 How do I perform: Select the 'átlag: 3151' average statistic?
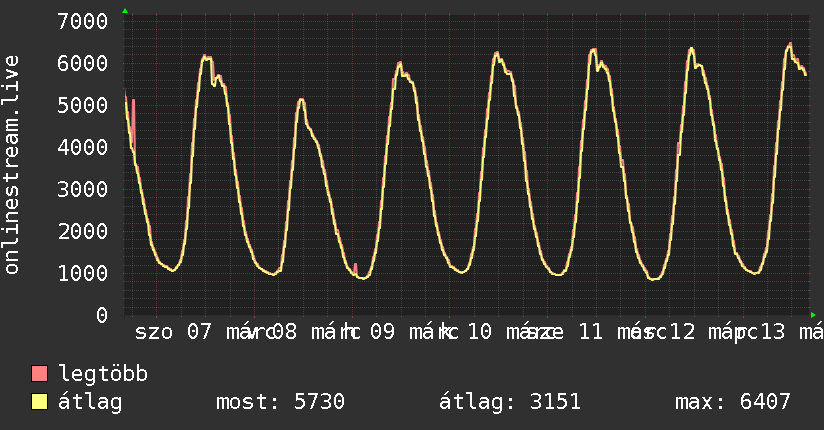pos(510,403)
